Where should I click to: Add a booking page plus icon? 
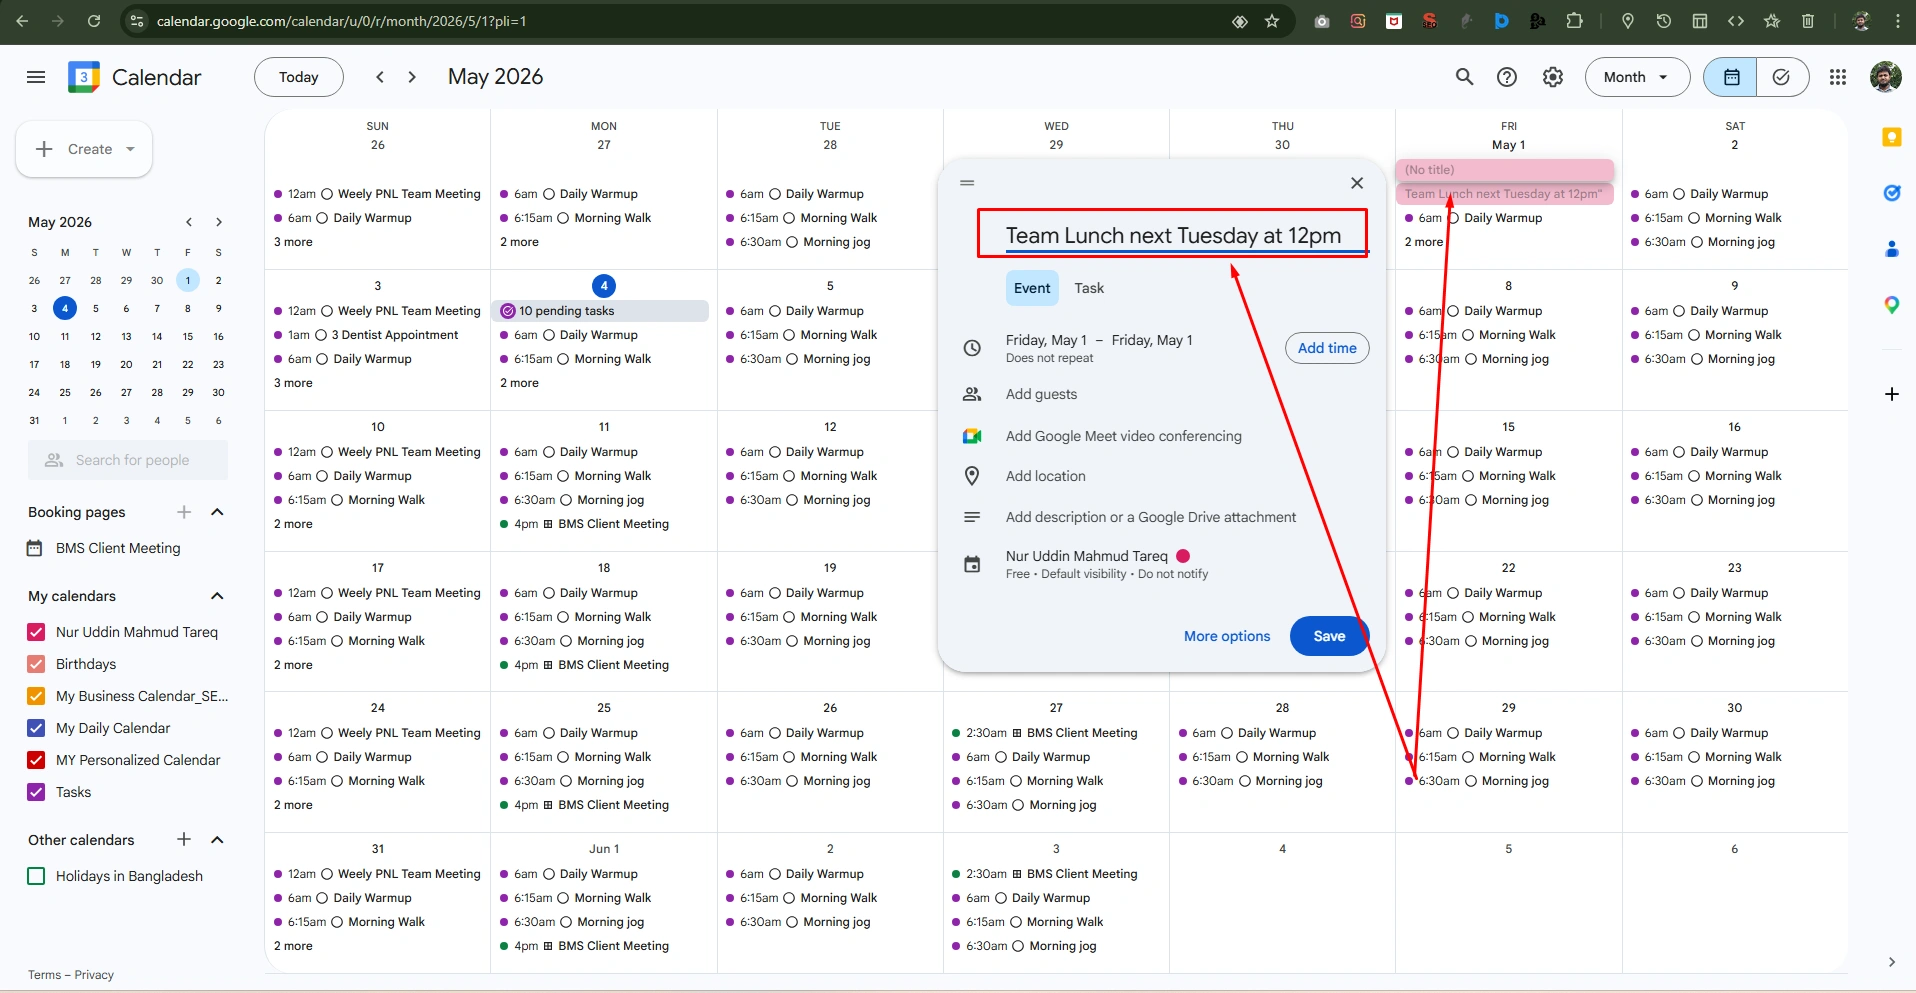click(x=184, y=512)
